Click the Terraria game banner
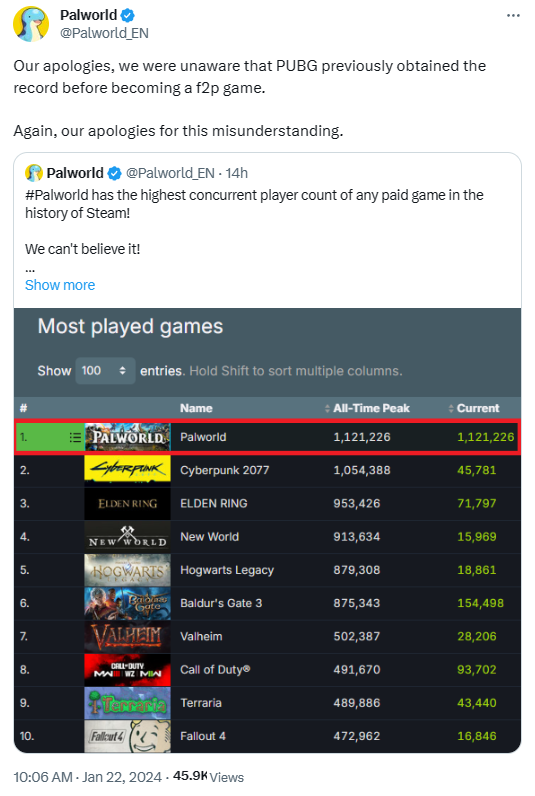535x796 pixels. pyautogui.click(x=127, y=703)
